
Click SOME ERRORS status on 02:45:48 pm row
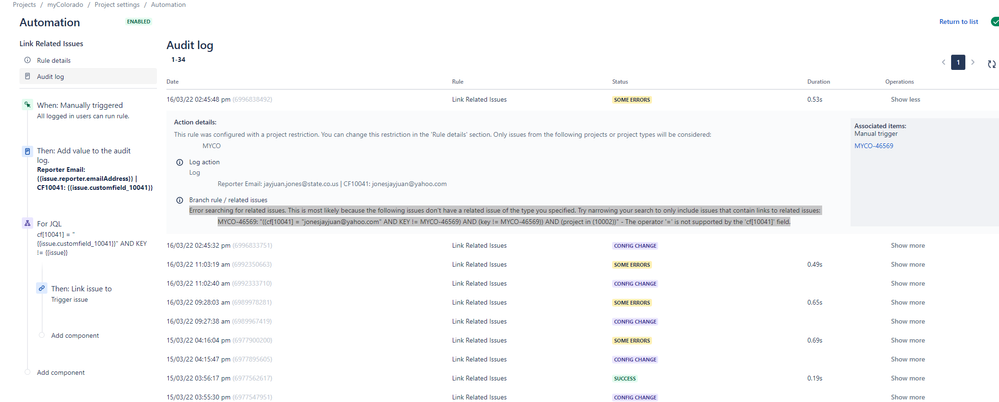pos(632,100)
